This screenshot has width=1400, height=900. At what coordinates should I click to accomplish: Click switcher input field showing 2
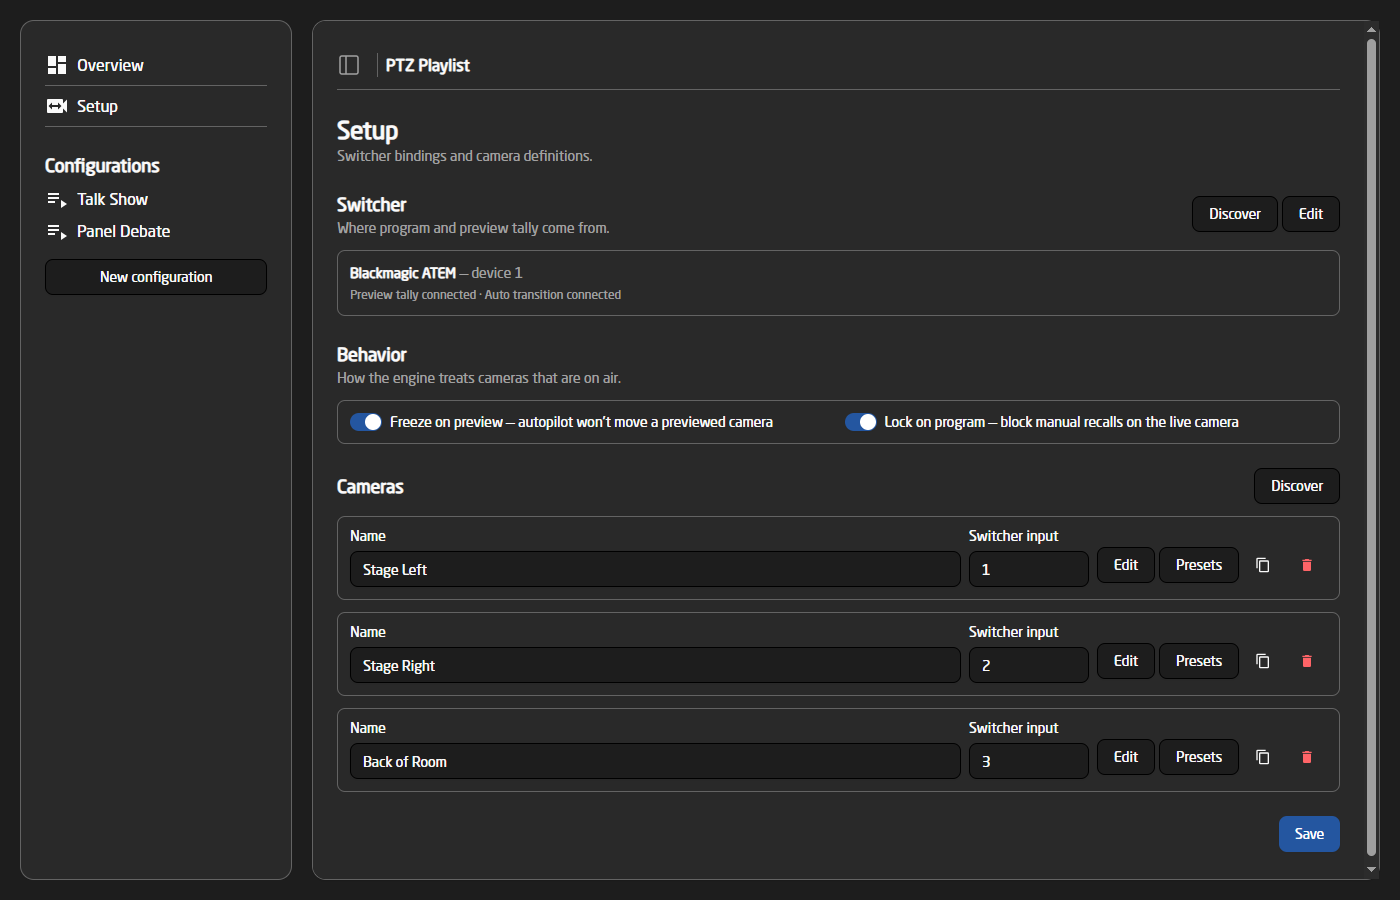(x=1029, y=665)
